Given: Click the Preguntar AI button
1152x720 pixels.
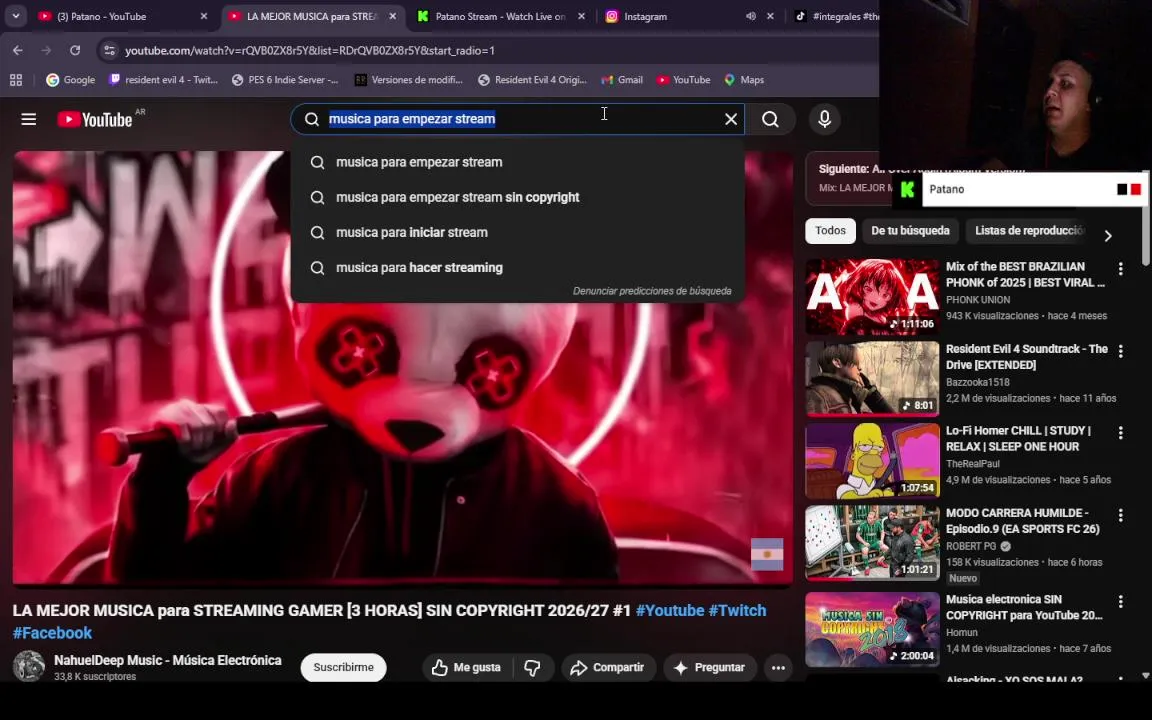Looking at the screenshot, I should [x=710, y=668].
